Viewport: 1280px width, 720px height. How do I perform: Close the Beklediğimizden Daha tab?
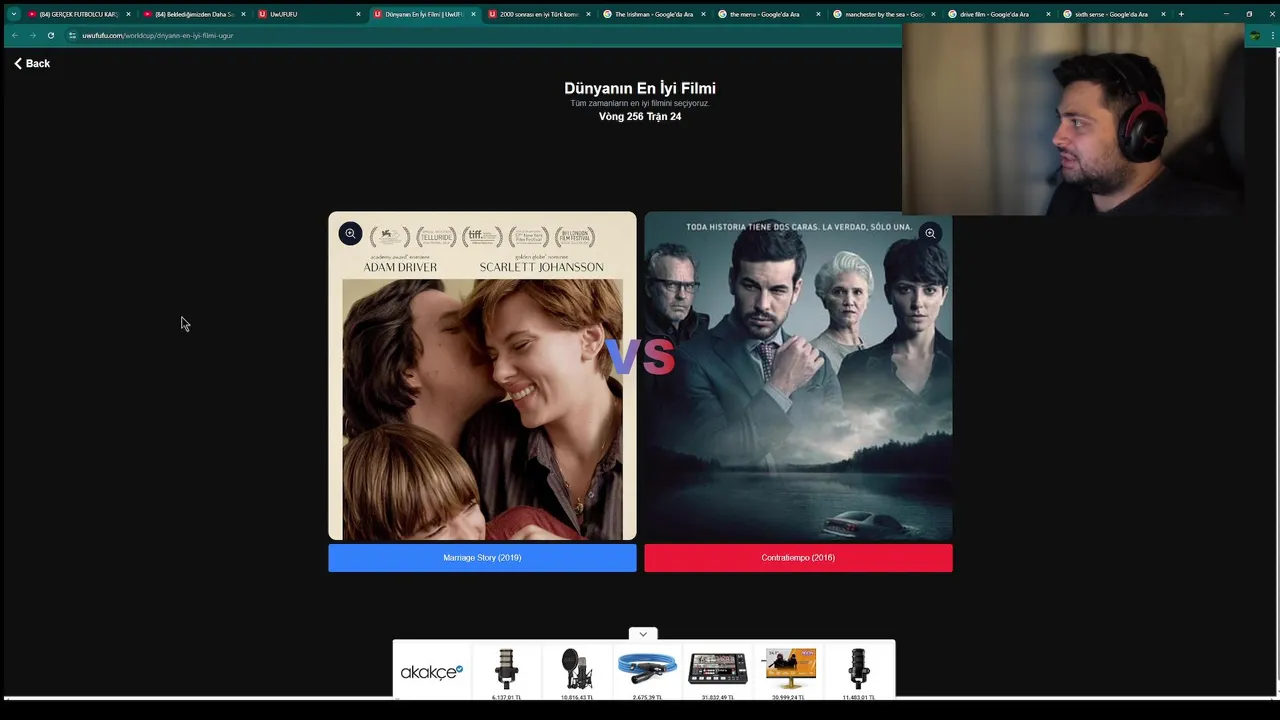pos(243,14)
